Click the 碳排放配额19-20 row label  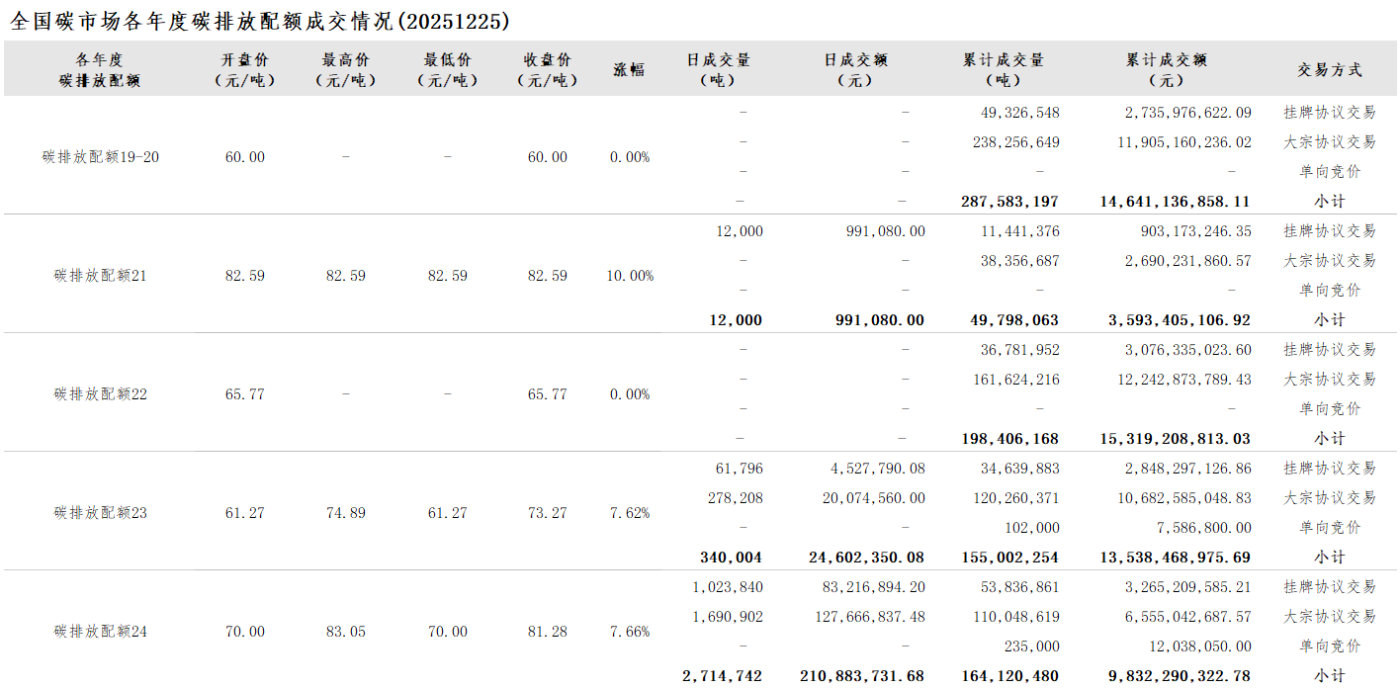[x=100, y=157]
